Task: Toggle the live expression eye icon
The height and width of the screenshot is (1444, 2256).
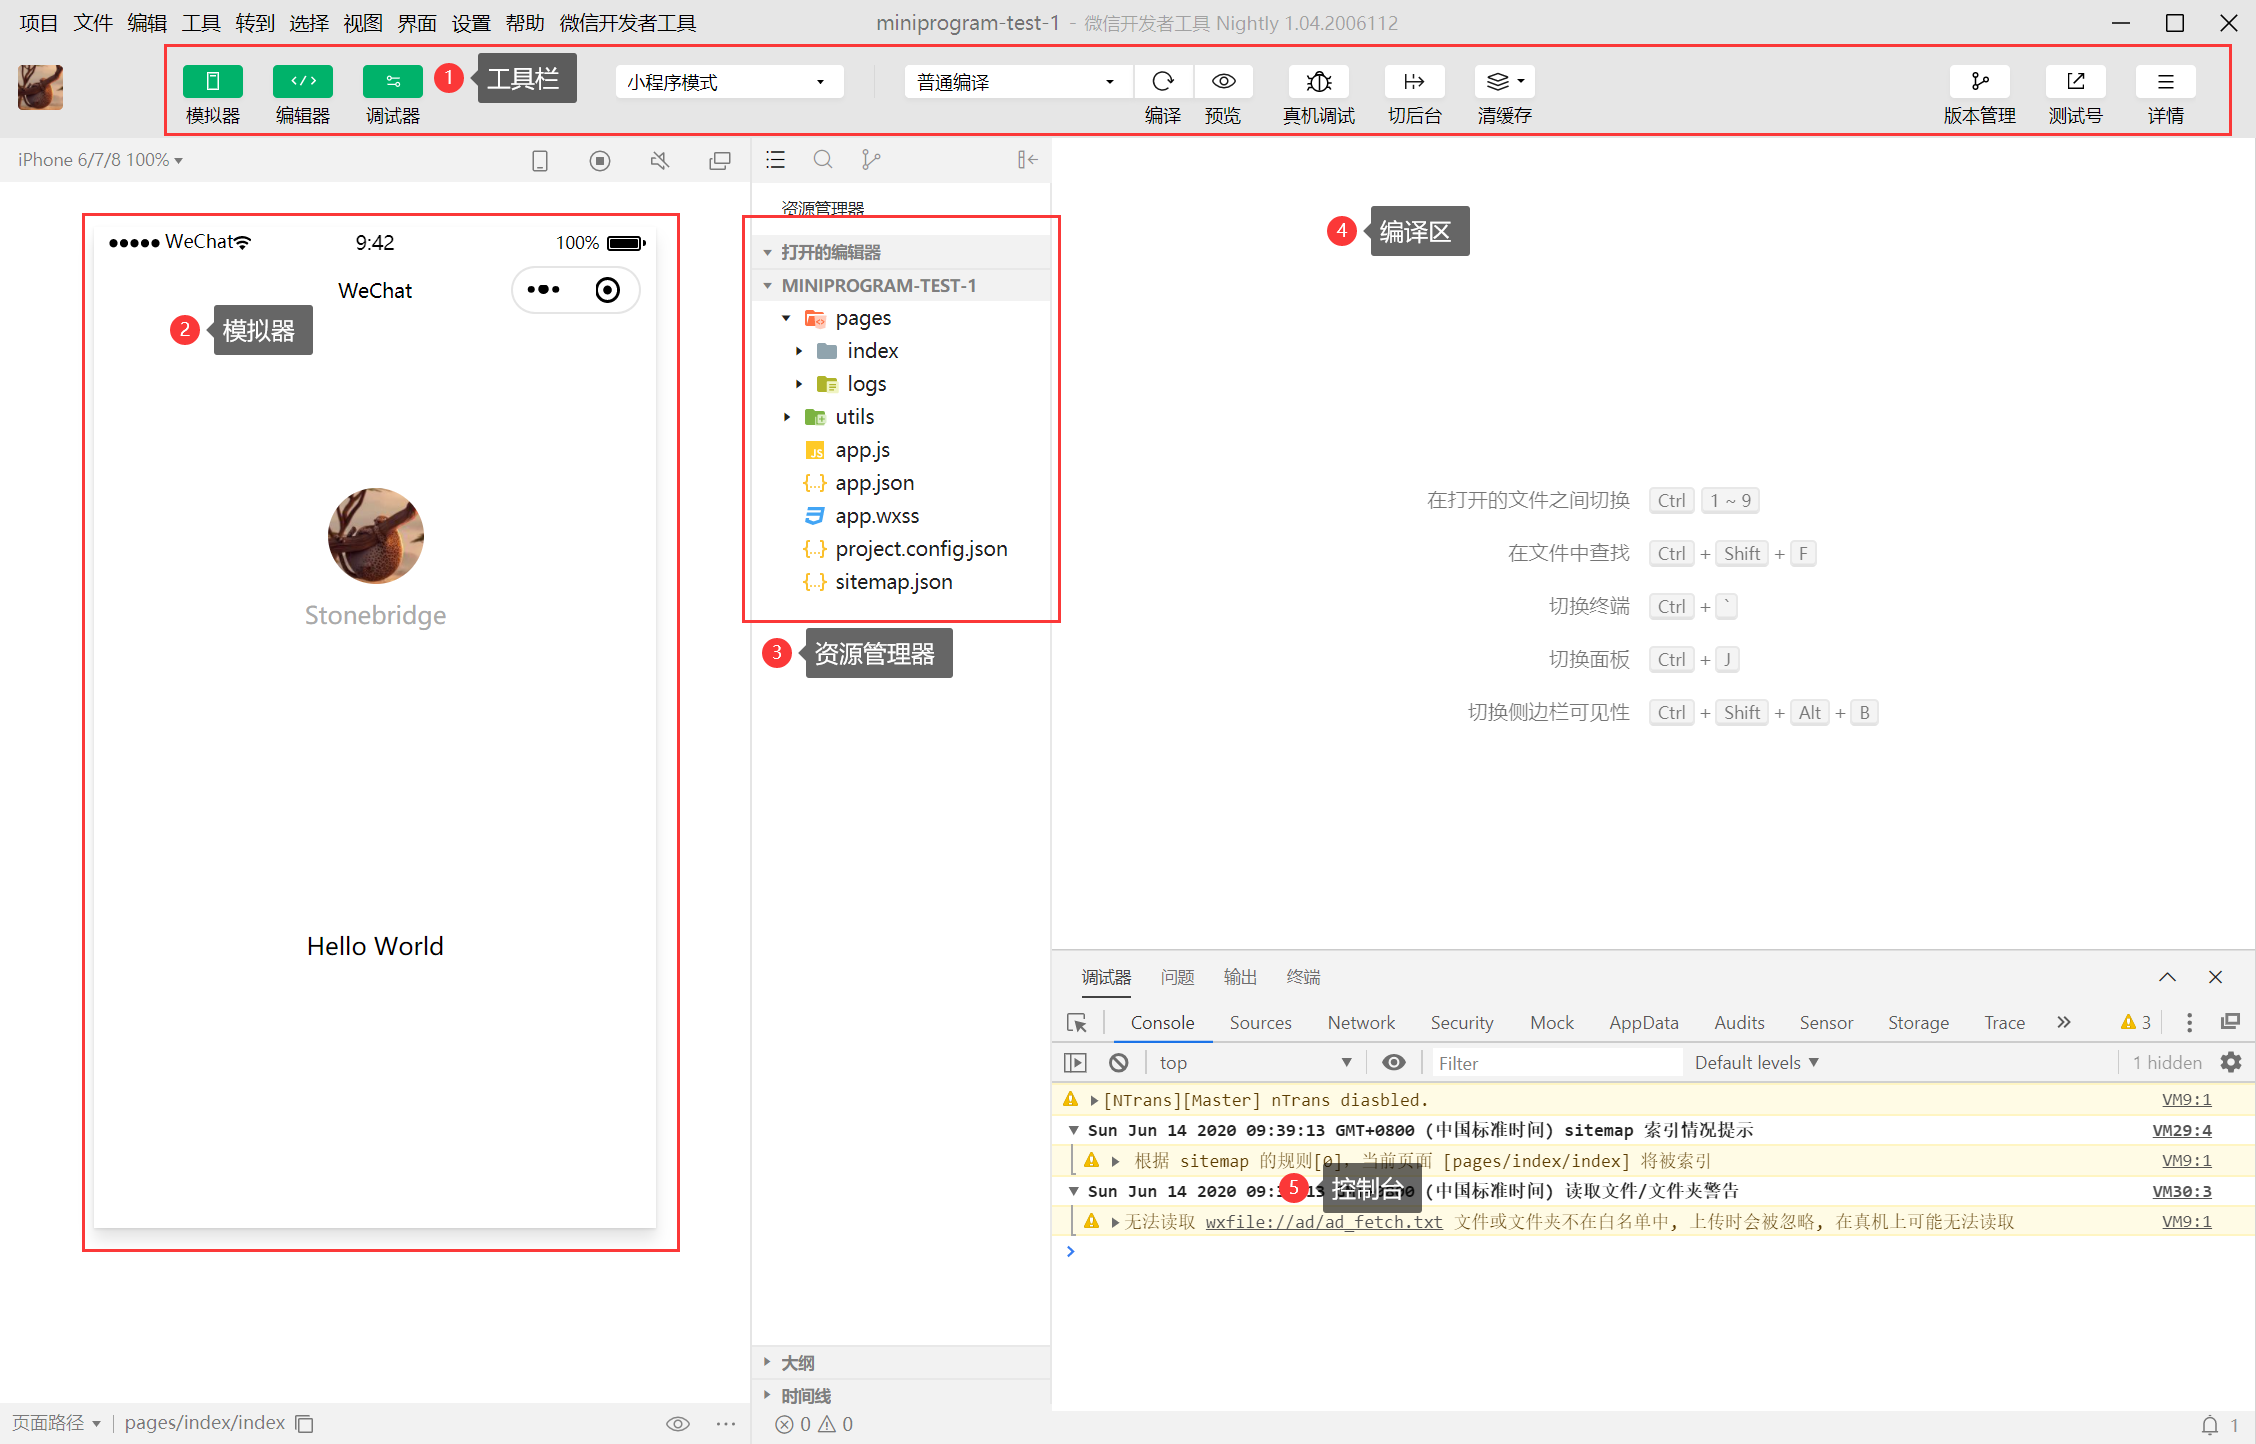Action: pyautogui.click(x=1394, y=1062)
